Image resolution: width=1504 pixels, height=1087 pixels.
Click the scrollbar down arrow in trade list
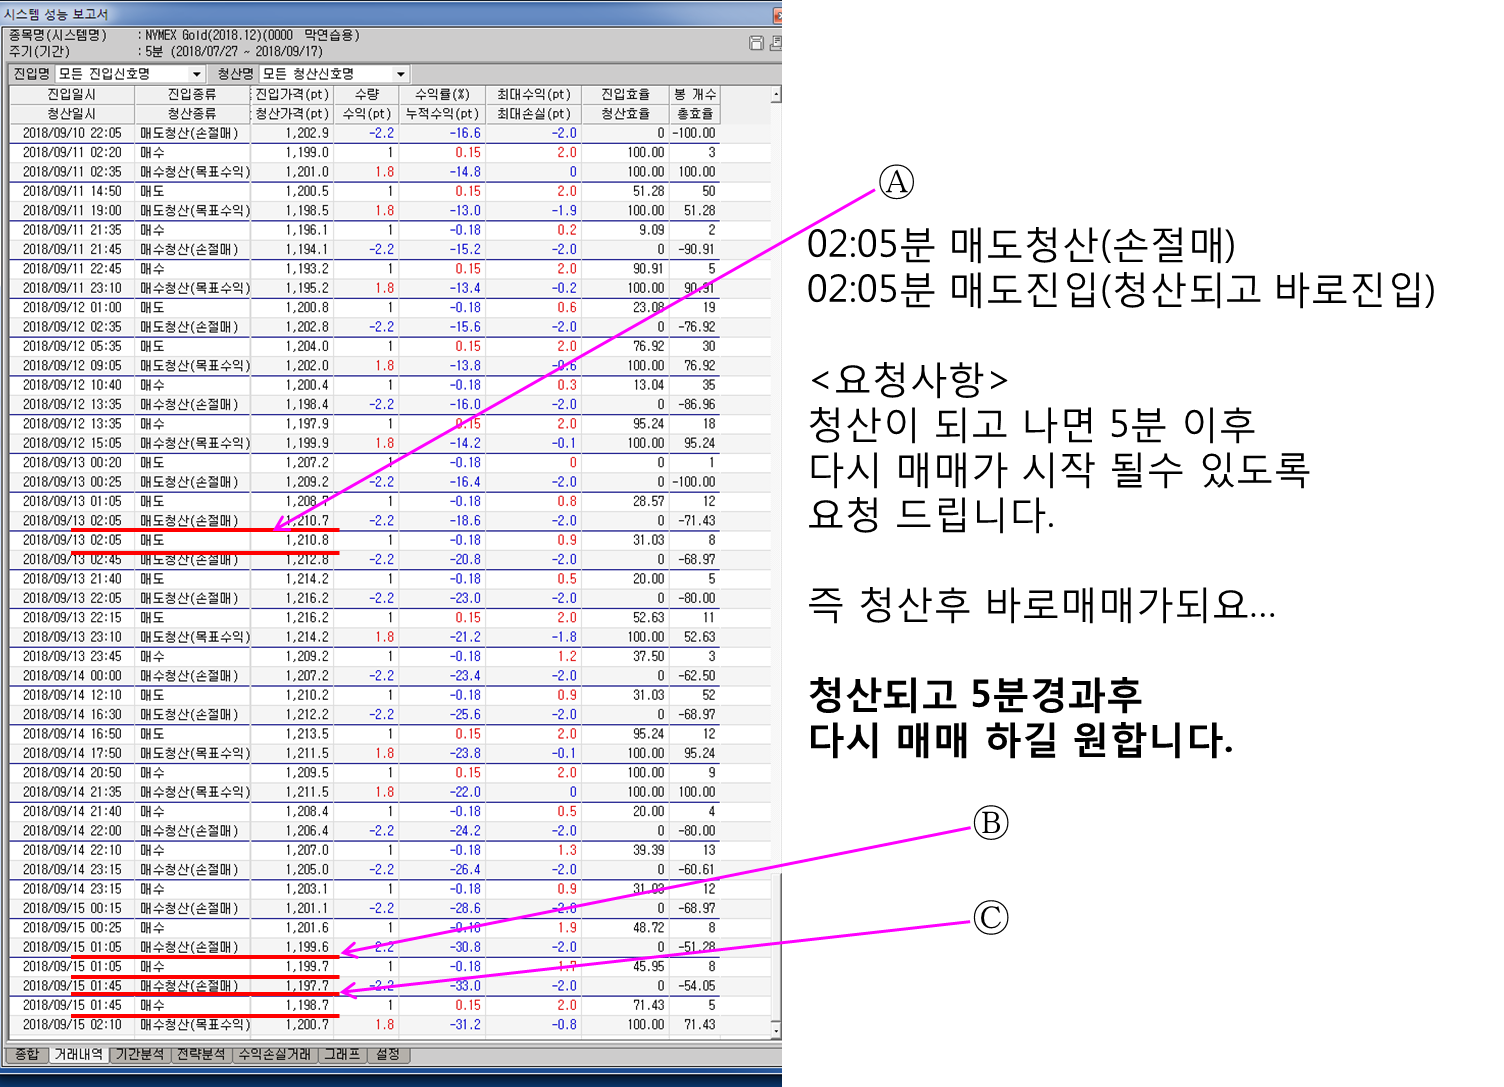[x=776, y=1029]
